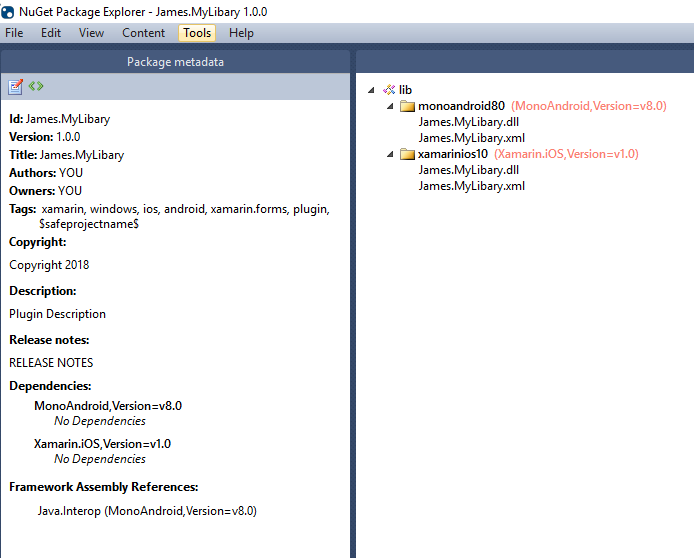Collapse the xamarinios10 folder node
This screenshot has height=558, width=694.
(x=390, y=154)
